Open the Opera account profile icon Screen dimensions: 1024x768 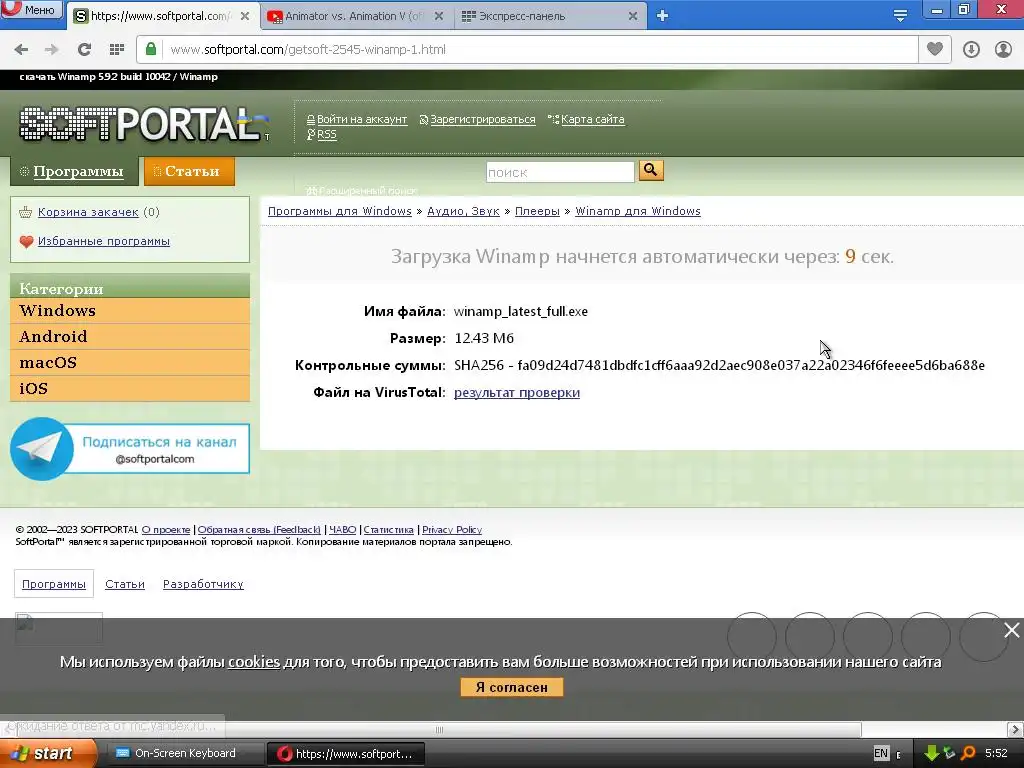tap(1003, 50)
